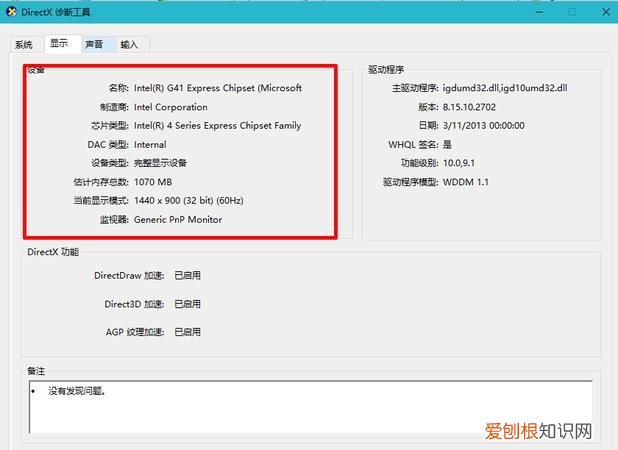
Task: Click the 估计内存总数 label
Action: click(101, 182)
